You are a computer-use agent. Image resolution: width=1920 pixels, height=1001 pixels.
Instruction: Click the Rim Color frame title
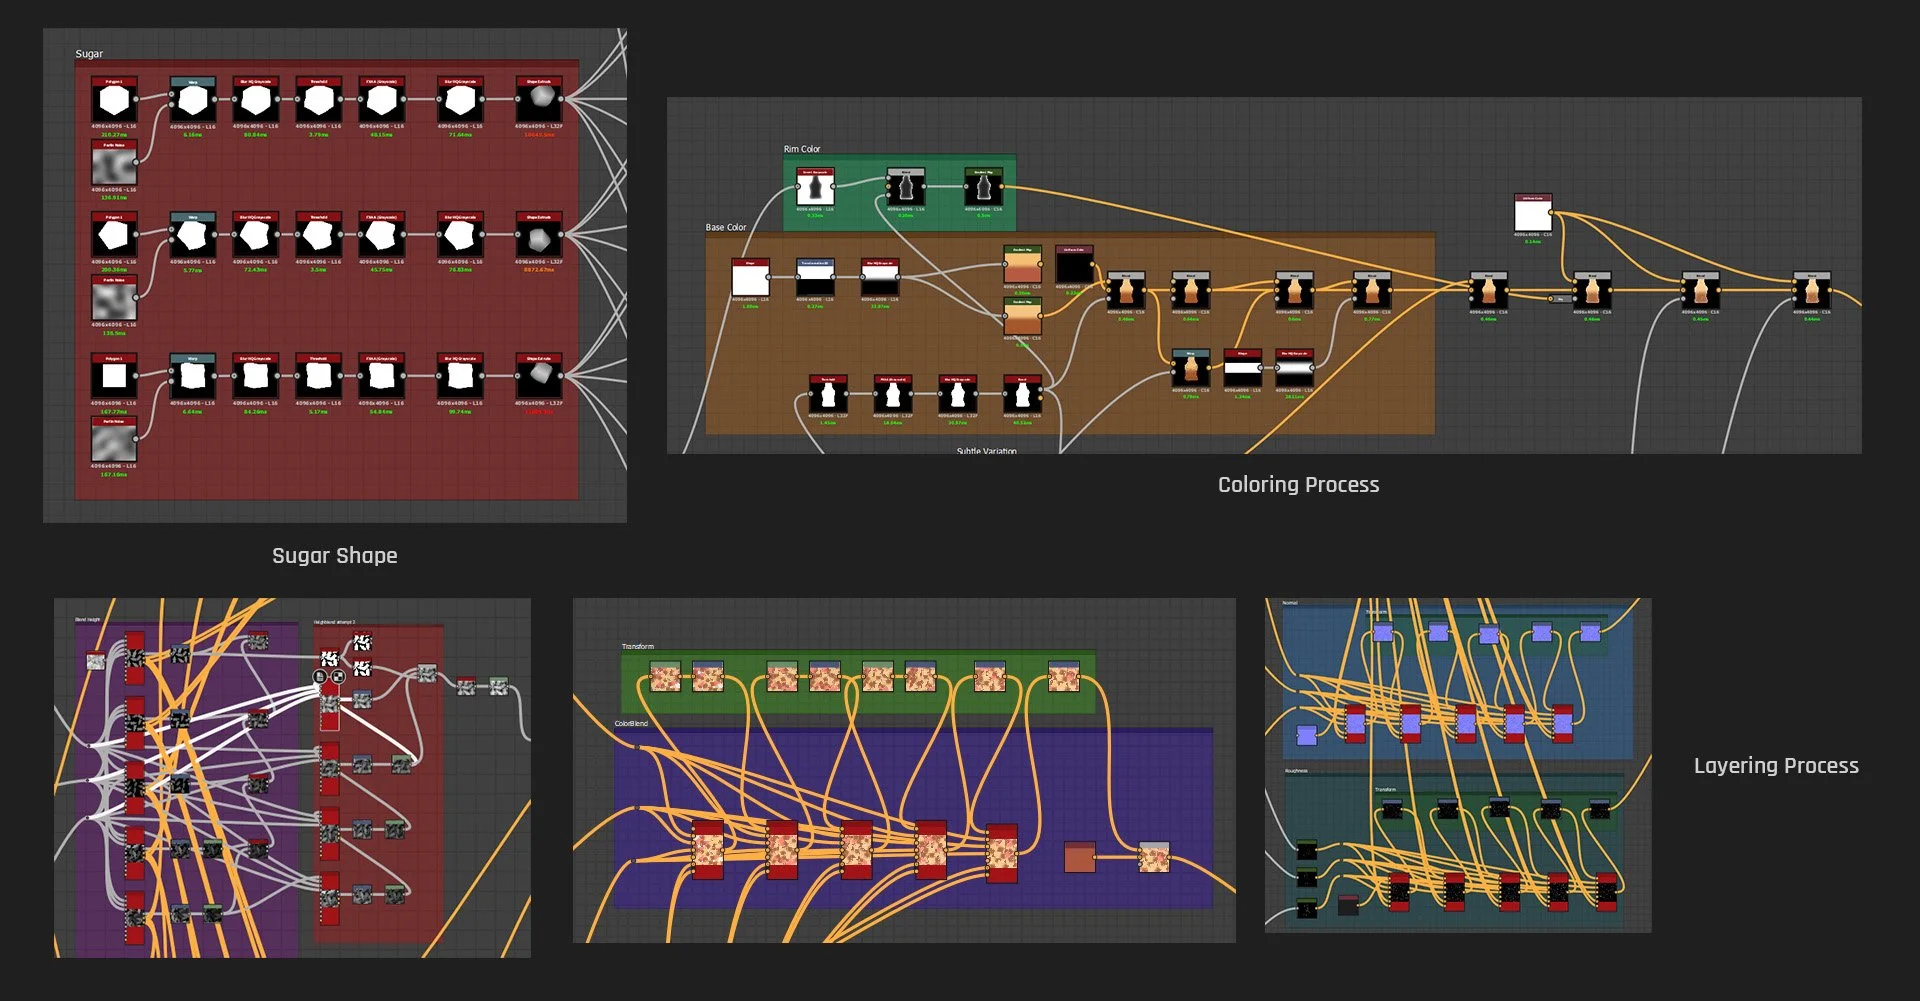pos(802,149)
